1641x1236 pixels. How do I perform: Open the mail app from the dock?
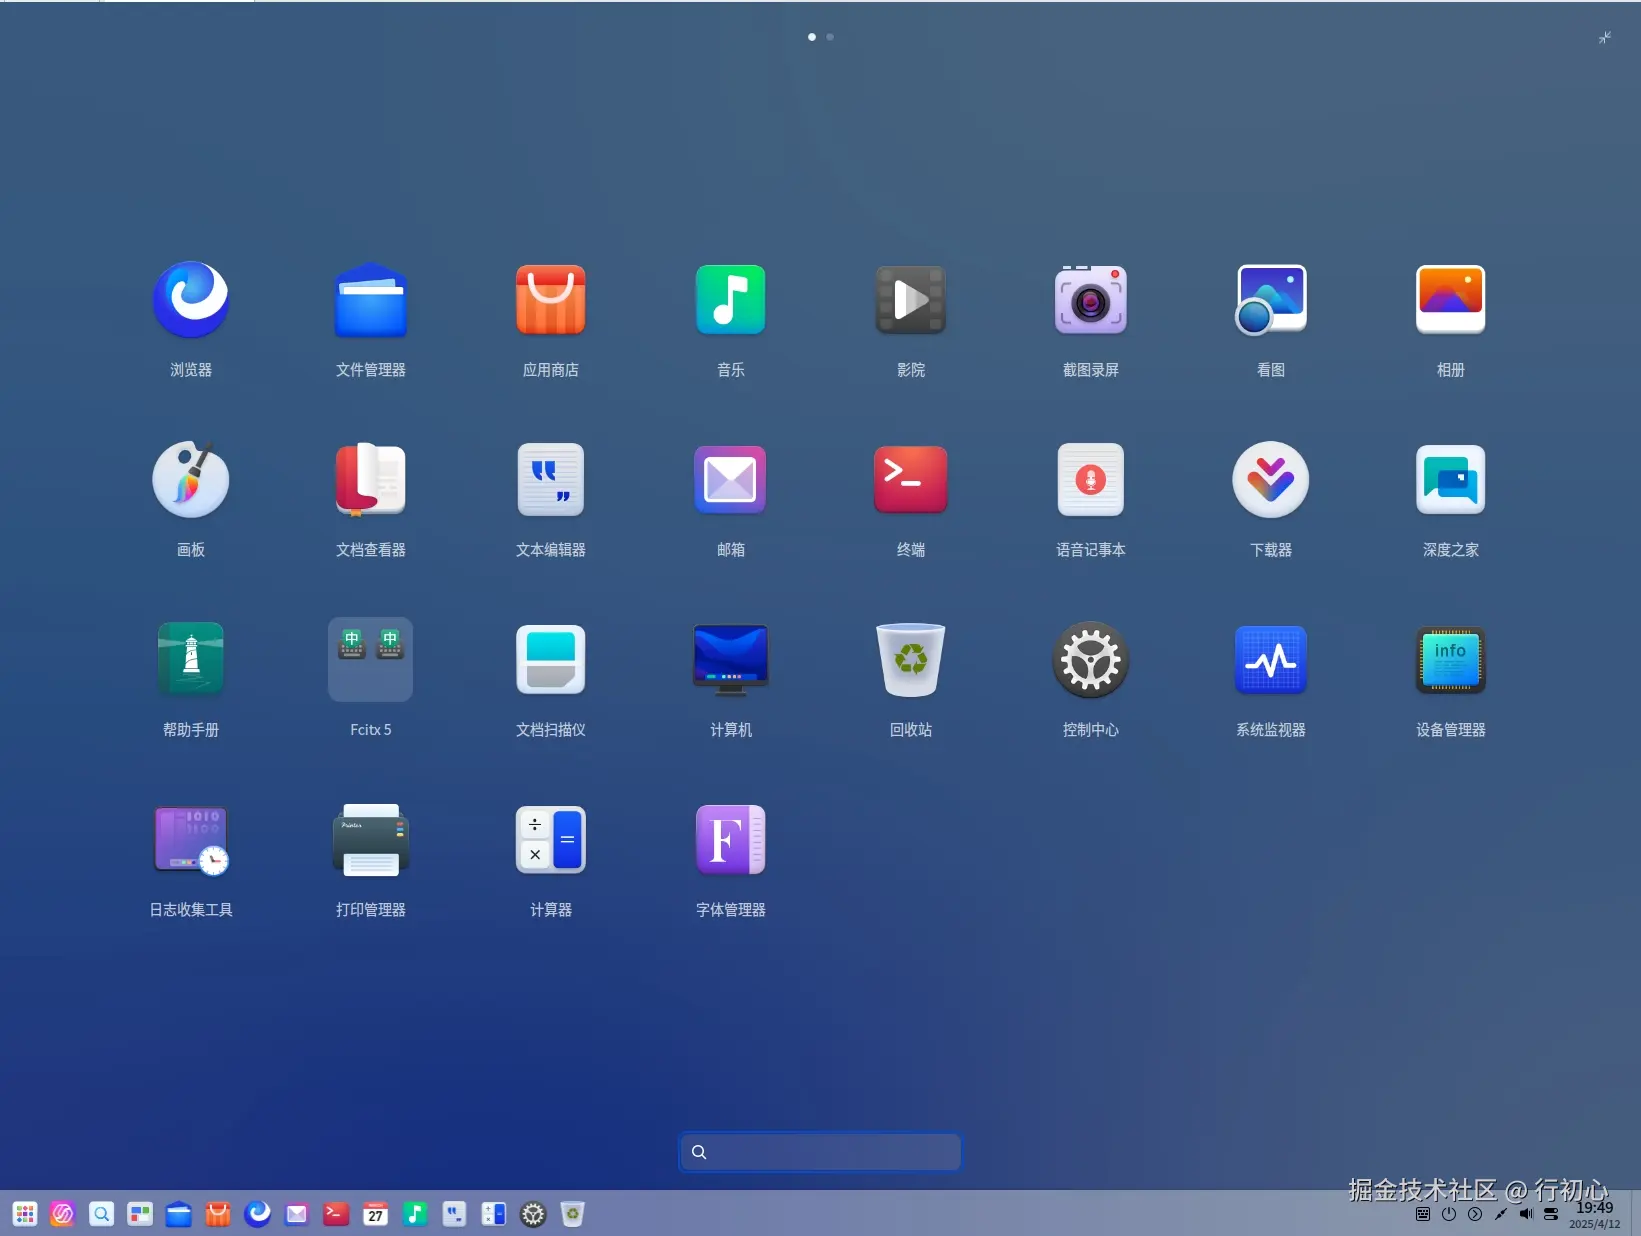297,1214
